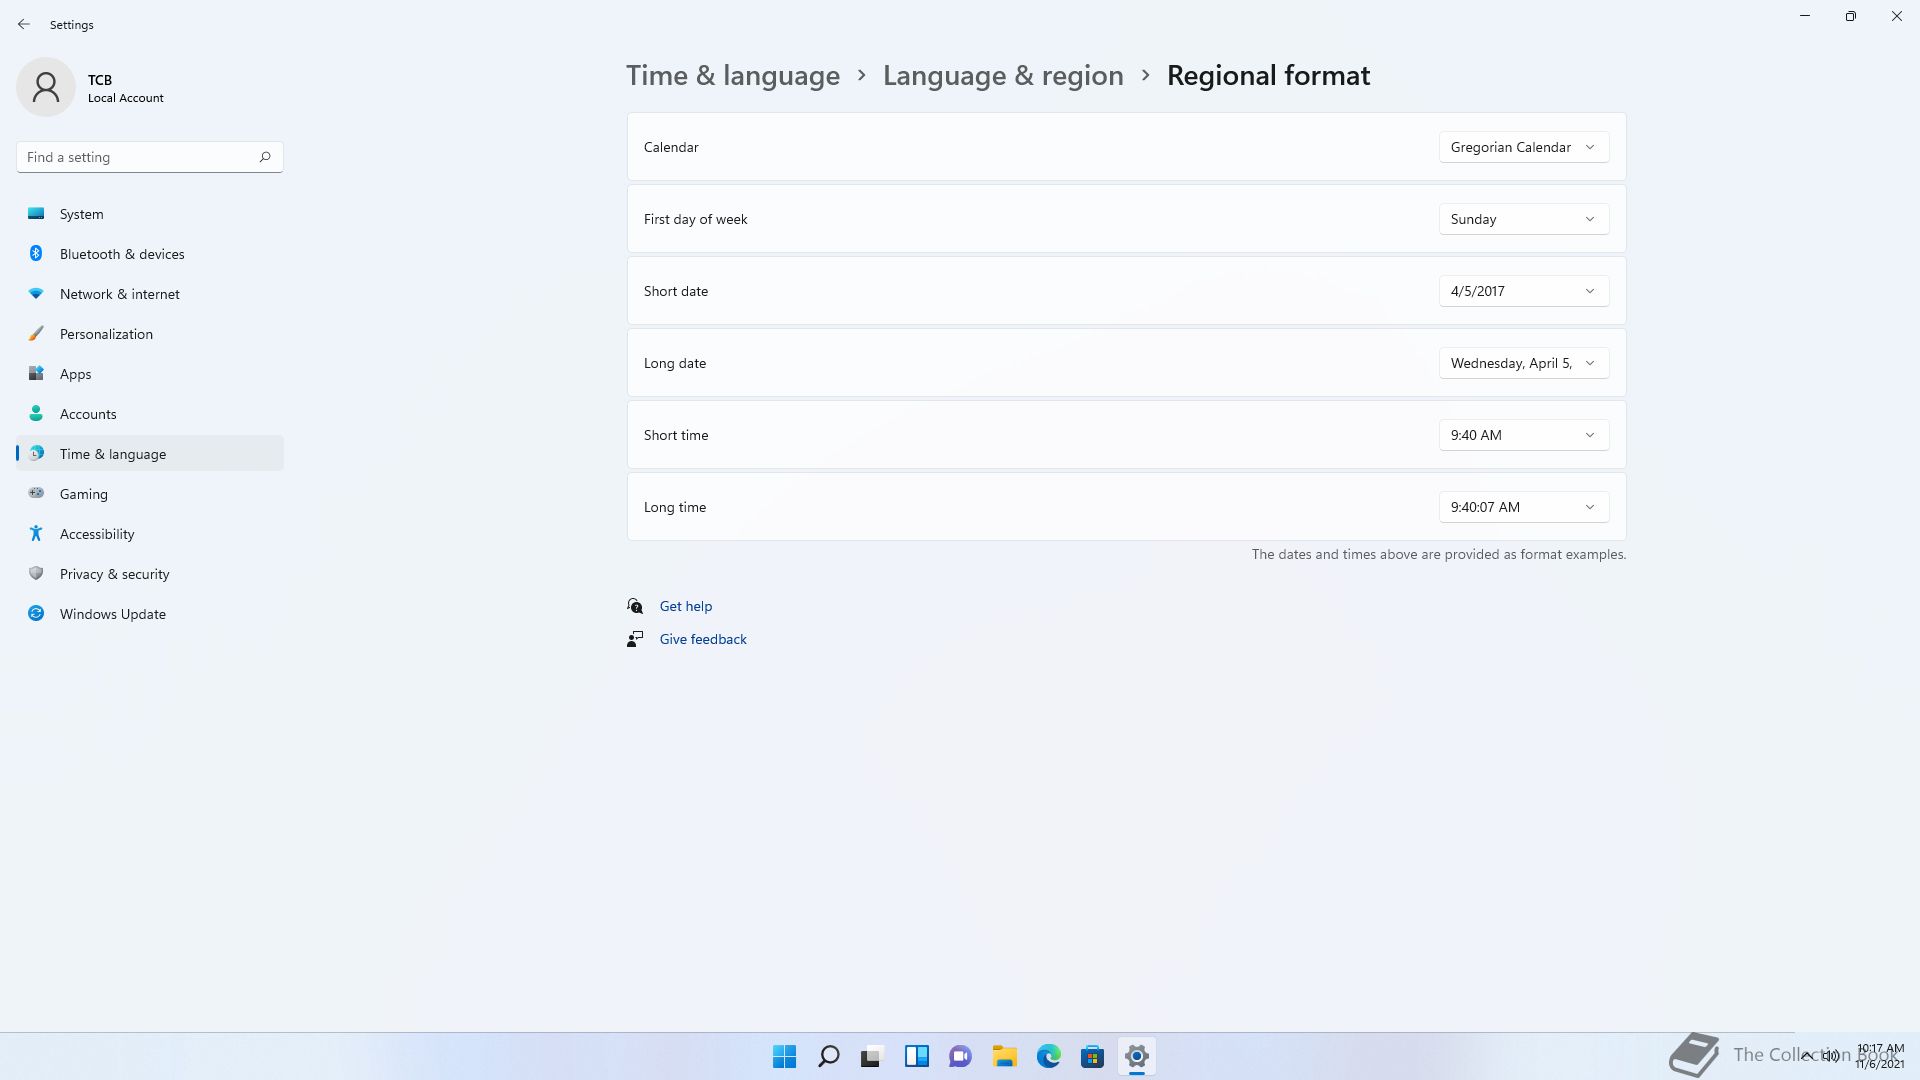Screen dimensions: 1920x1080
Task: Open Microsoft Store from taskbar
Action: pyautogui.click(x=1093, y=1056)
